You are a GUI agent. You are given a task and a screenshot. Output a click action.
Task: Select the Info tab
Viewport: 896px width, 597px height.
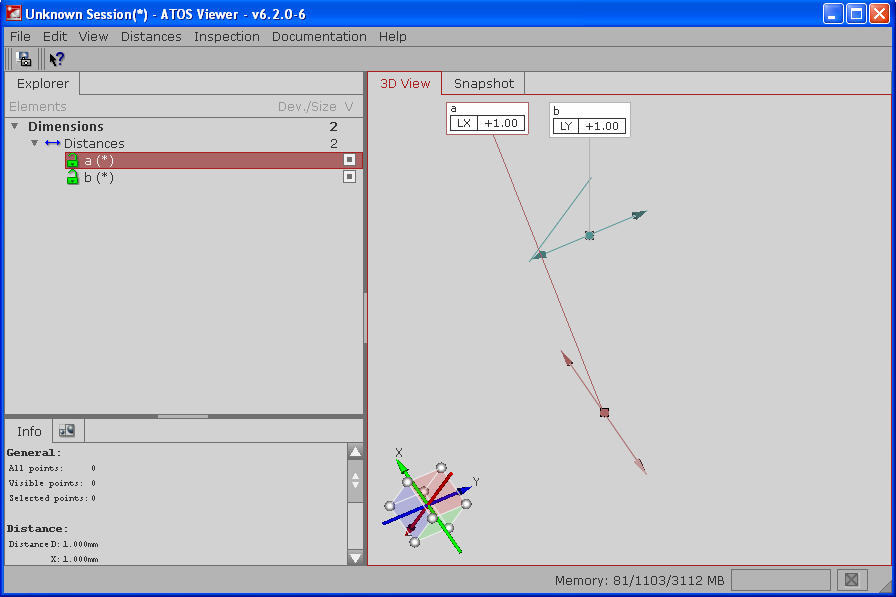coord(29,431)
